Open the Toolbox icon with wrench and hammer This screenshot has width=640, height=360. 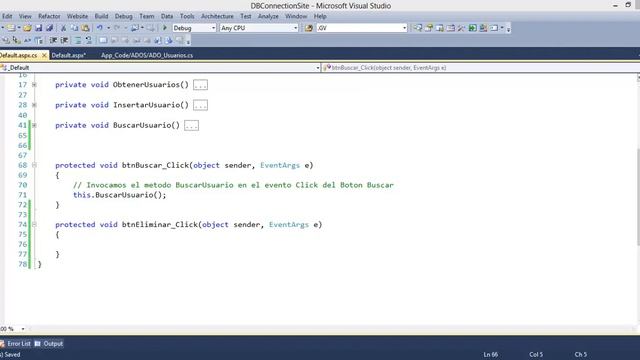(x=461, y=28)
